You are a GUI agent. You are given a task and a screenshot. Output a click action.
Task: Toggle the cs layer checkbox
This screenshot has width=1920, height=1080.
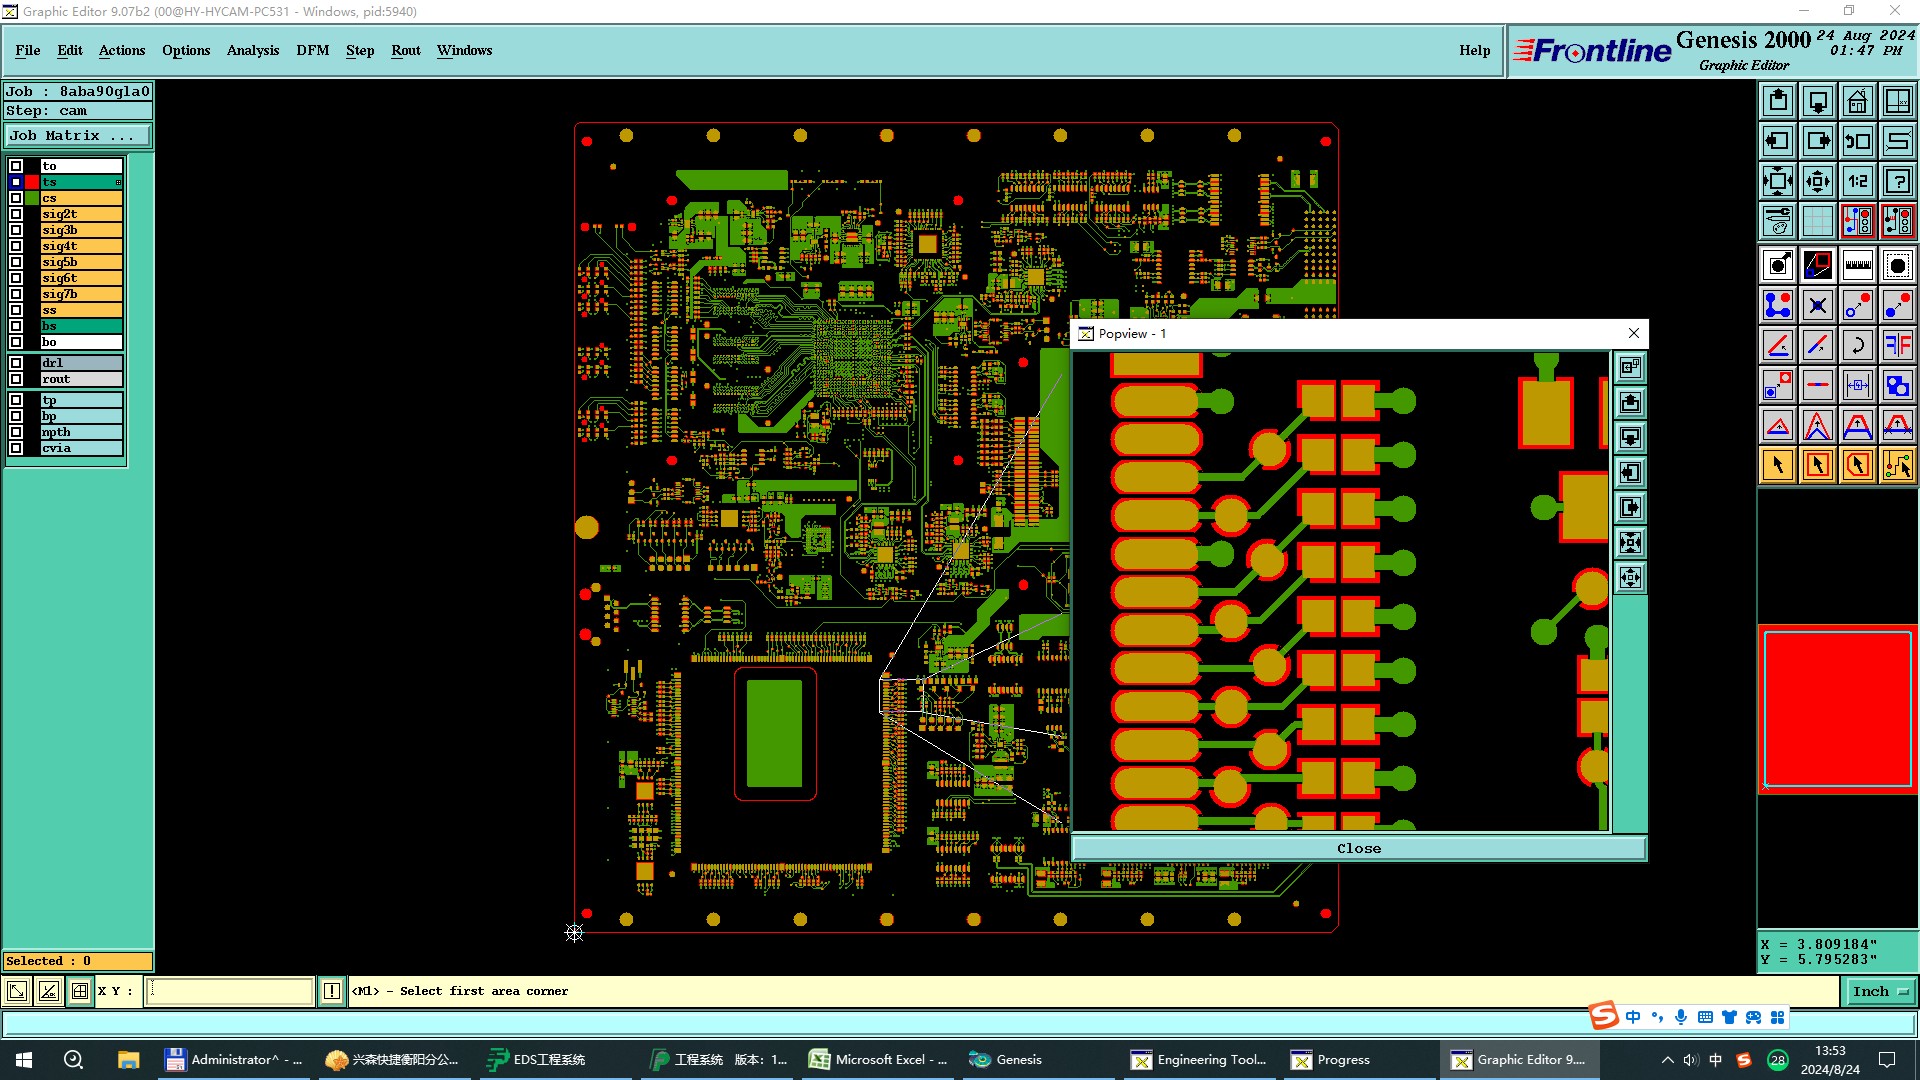click(16, 198)
